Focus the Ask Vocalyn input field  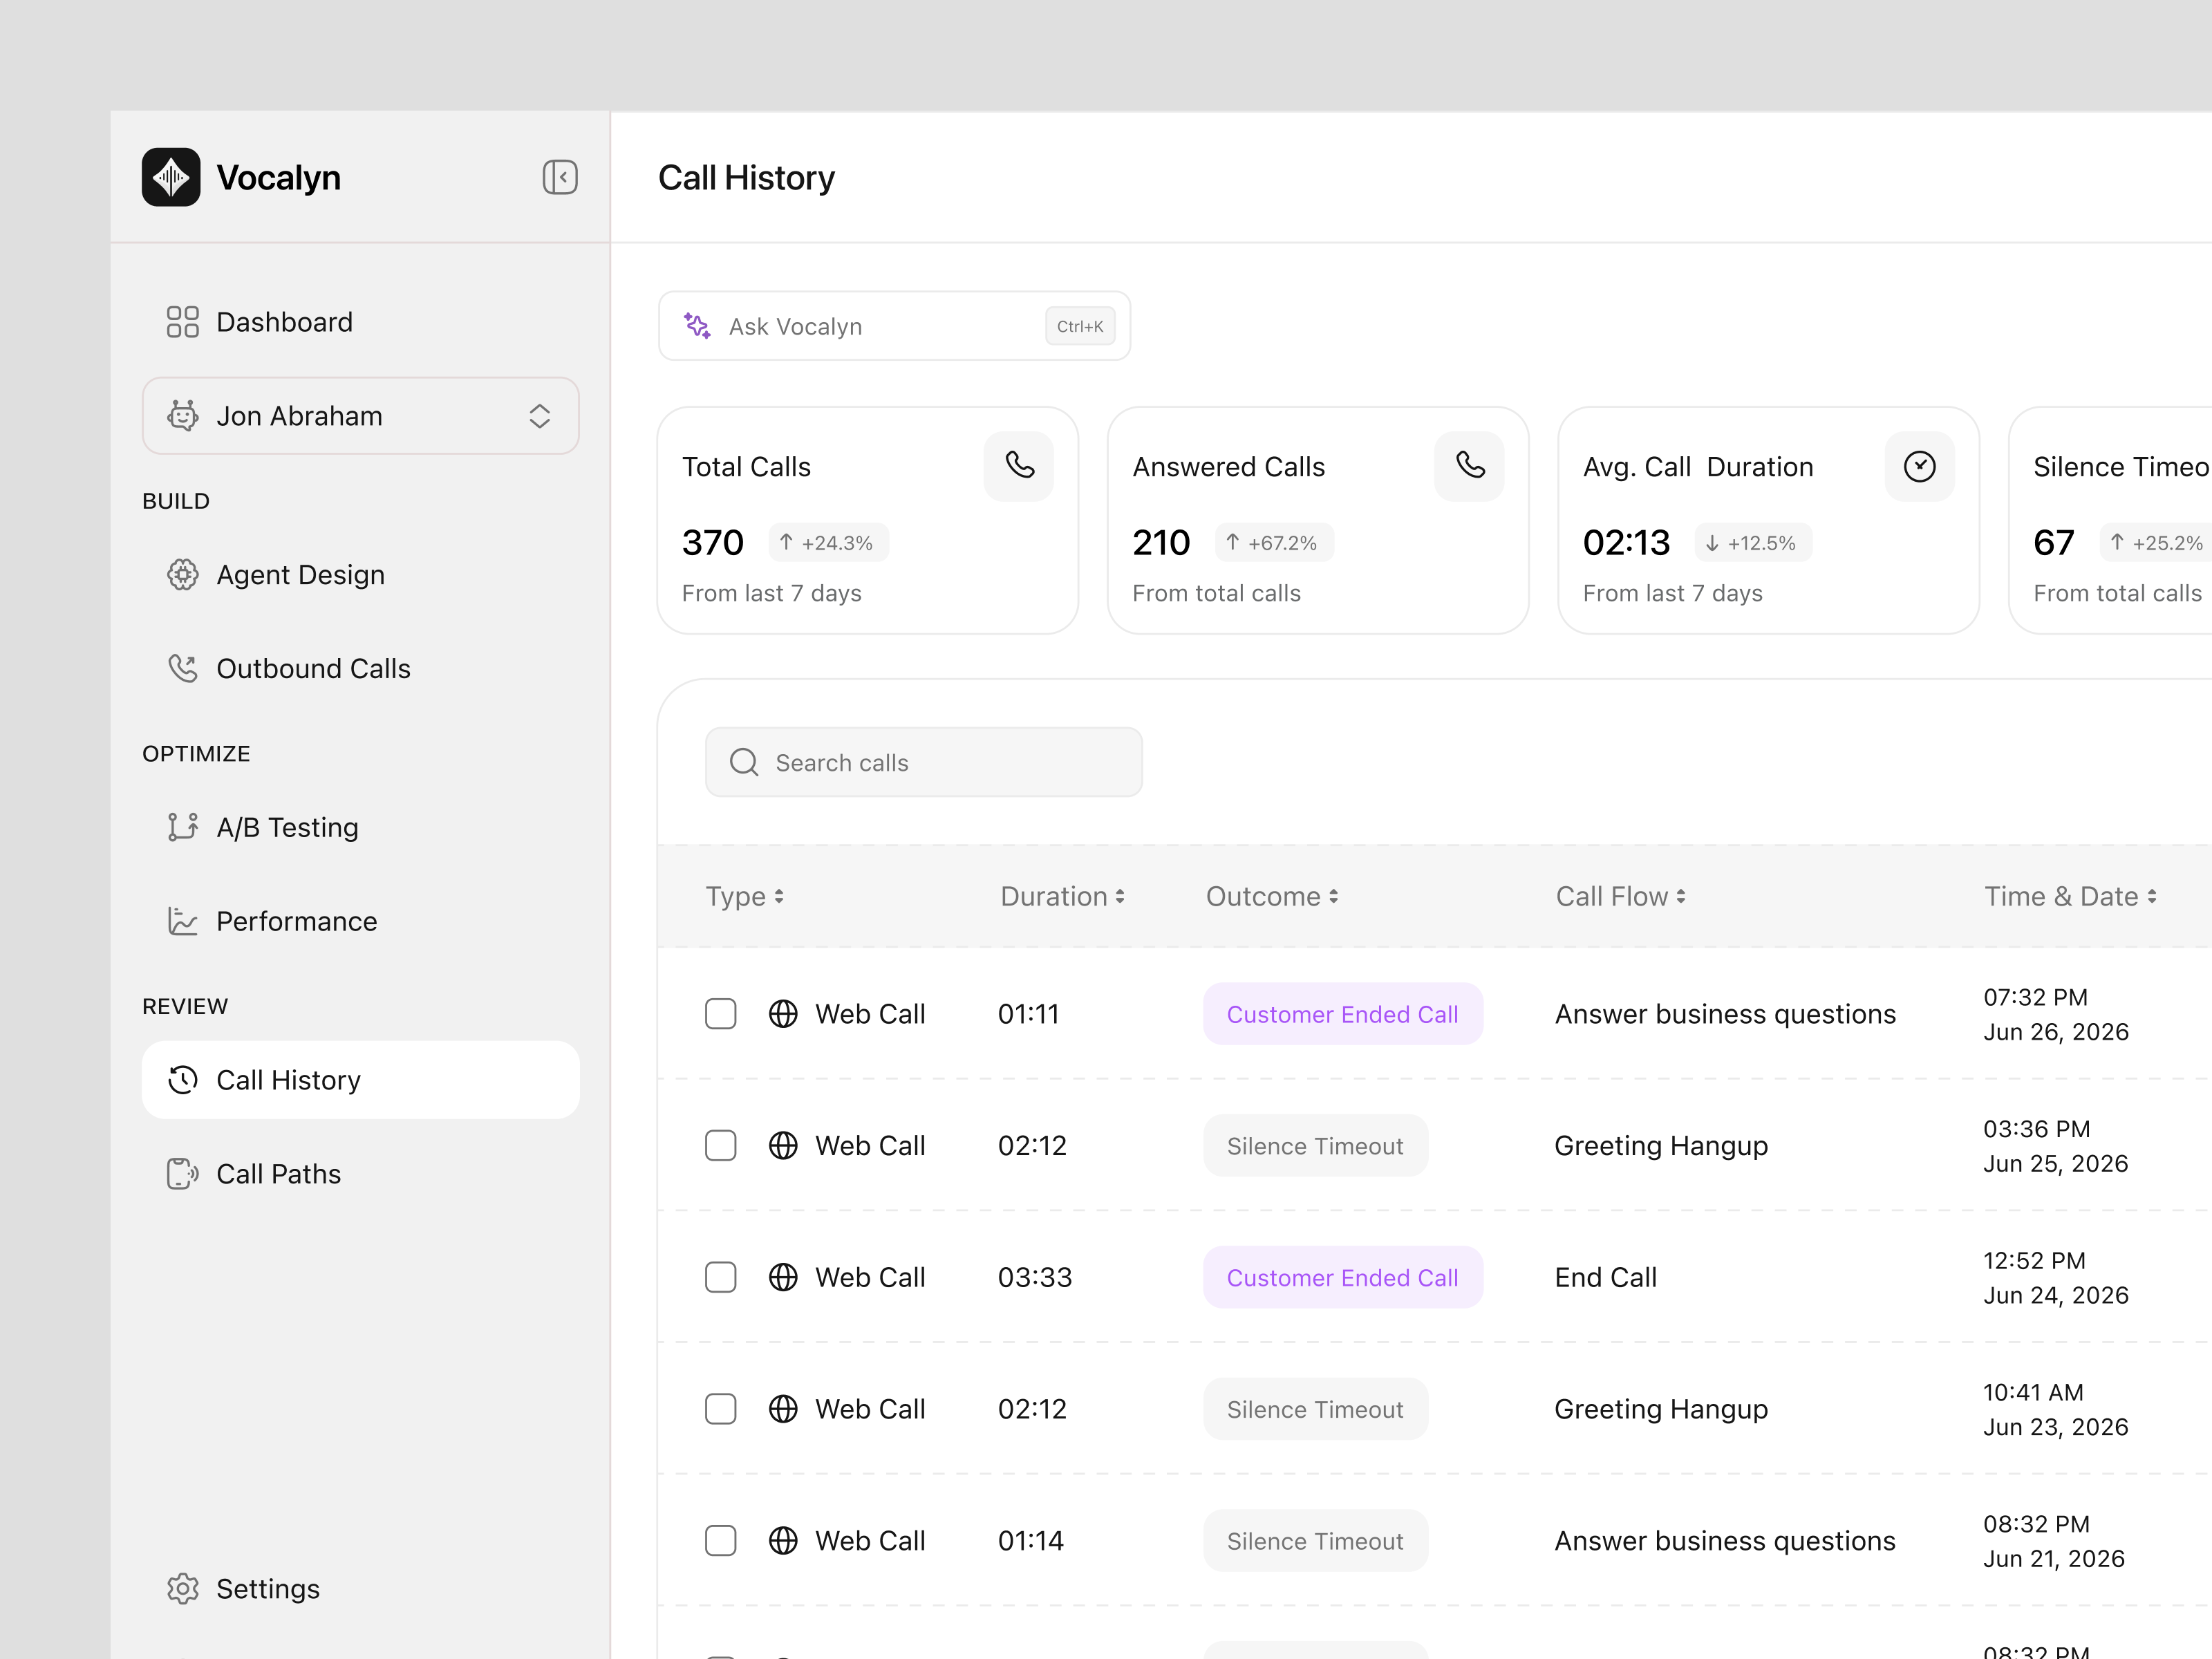pos(895,326)
